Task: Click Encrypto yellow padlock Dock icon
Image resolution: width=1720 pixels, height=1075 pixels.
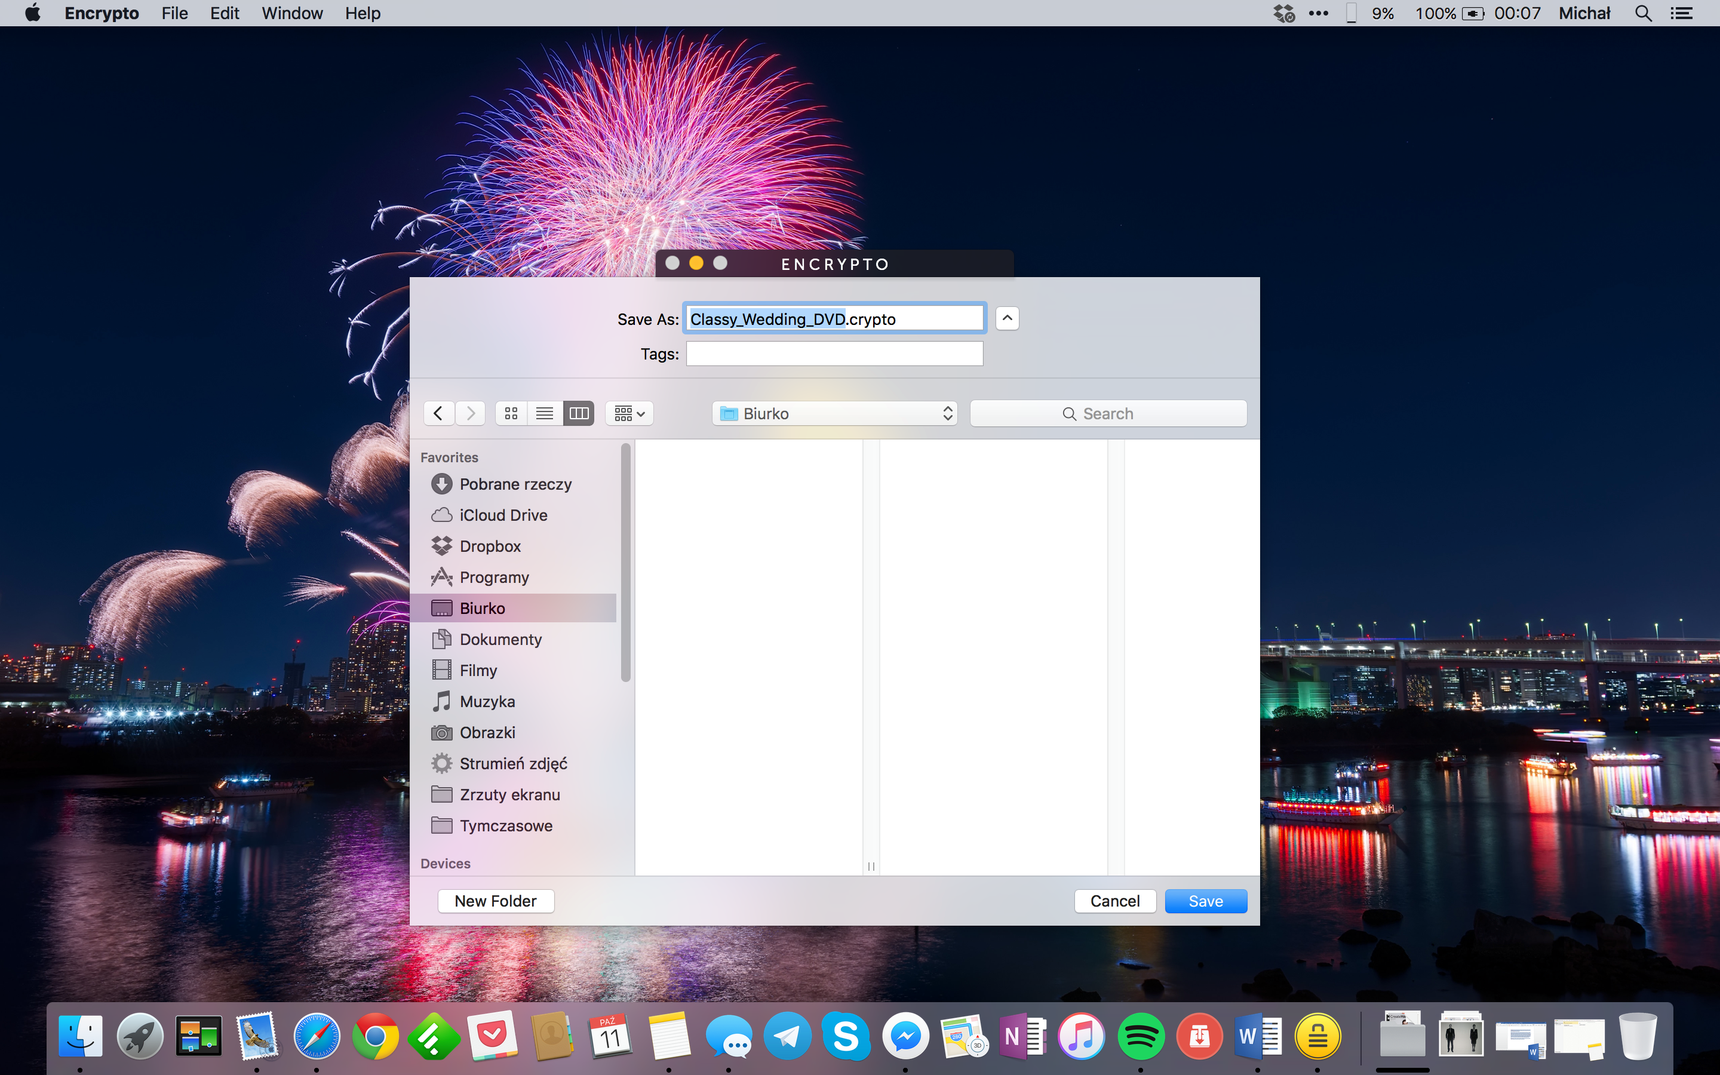Action: coord(1317,1037)
